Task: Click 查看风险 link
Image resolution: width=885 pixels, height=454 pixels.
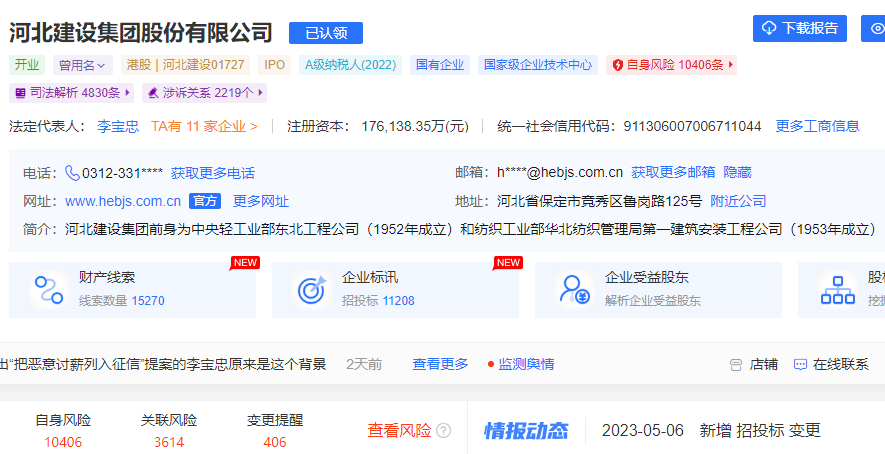Action: pos(400,431)
